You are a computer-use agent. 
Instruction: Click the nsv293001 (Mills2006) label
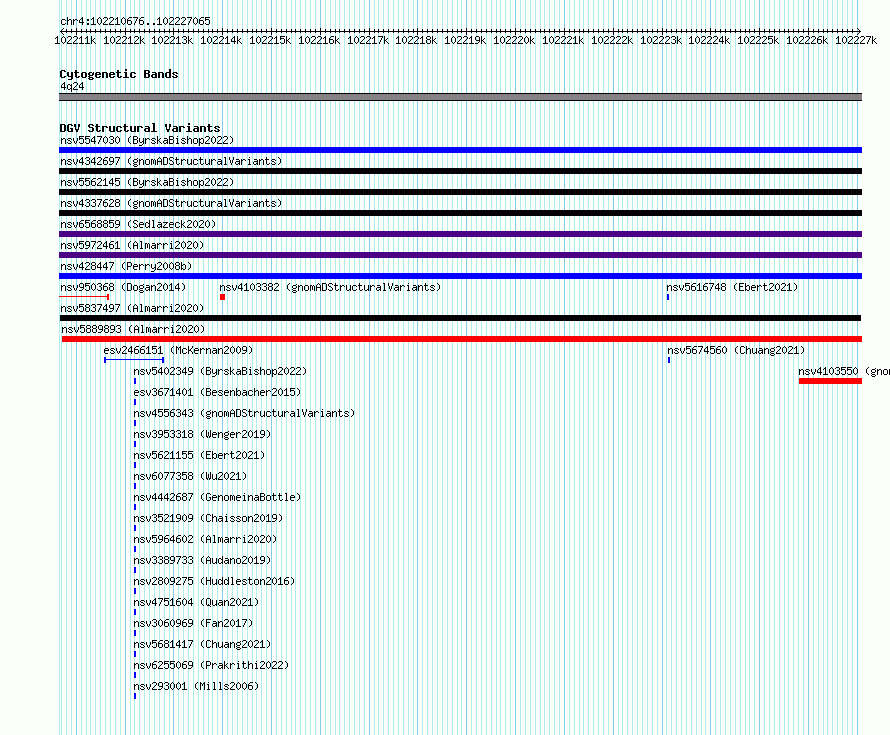point(196,686)
